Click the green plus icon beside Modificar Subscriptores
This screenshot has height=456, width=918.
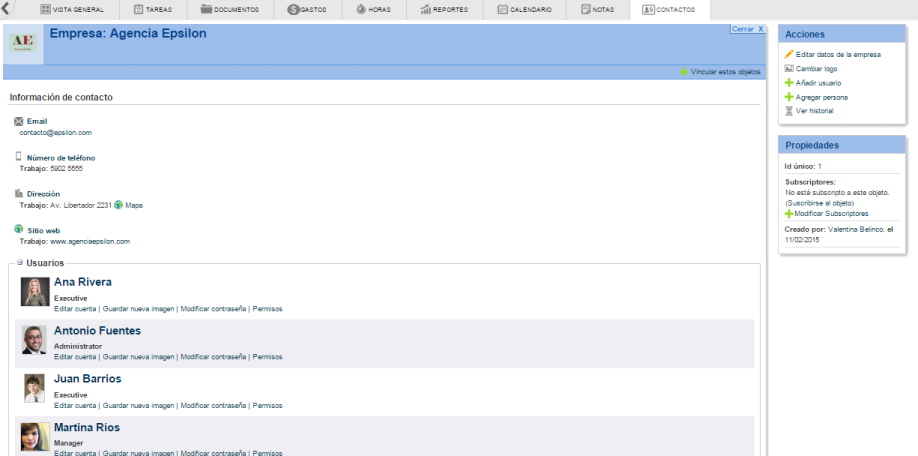pyautogui.click(x=789, y=214)
